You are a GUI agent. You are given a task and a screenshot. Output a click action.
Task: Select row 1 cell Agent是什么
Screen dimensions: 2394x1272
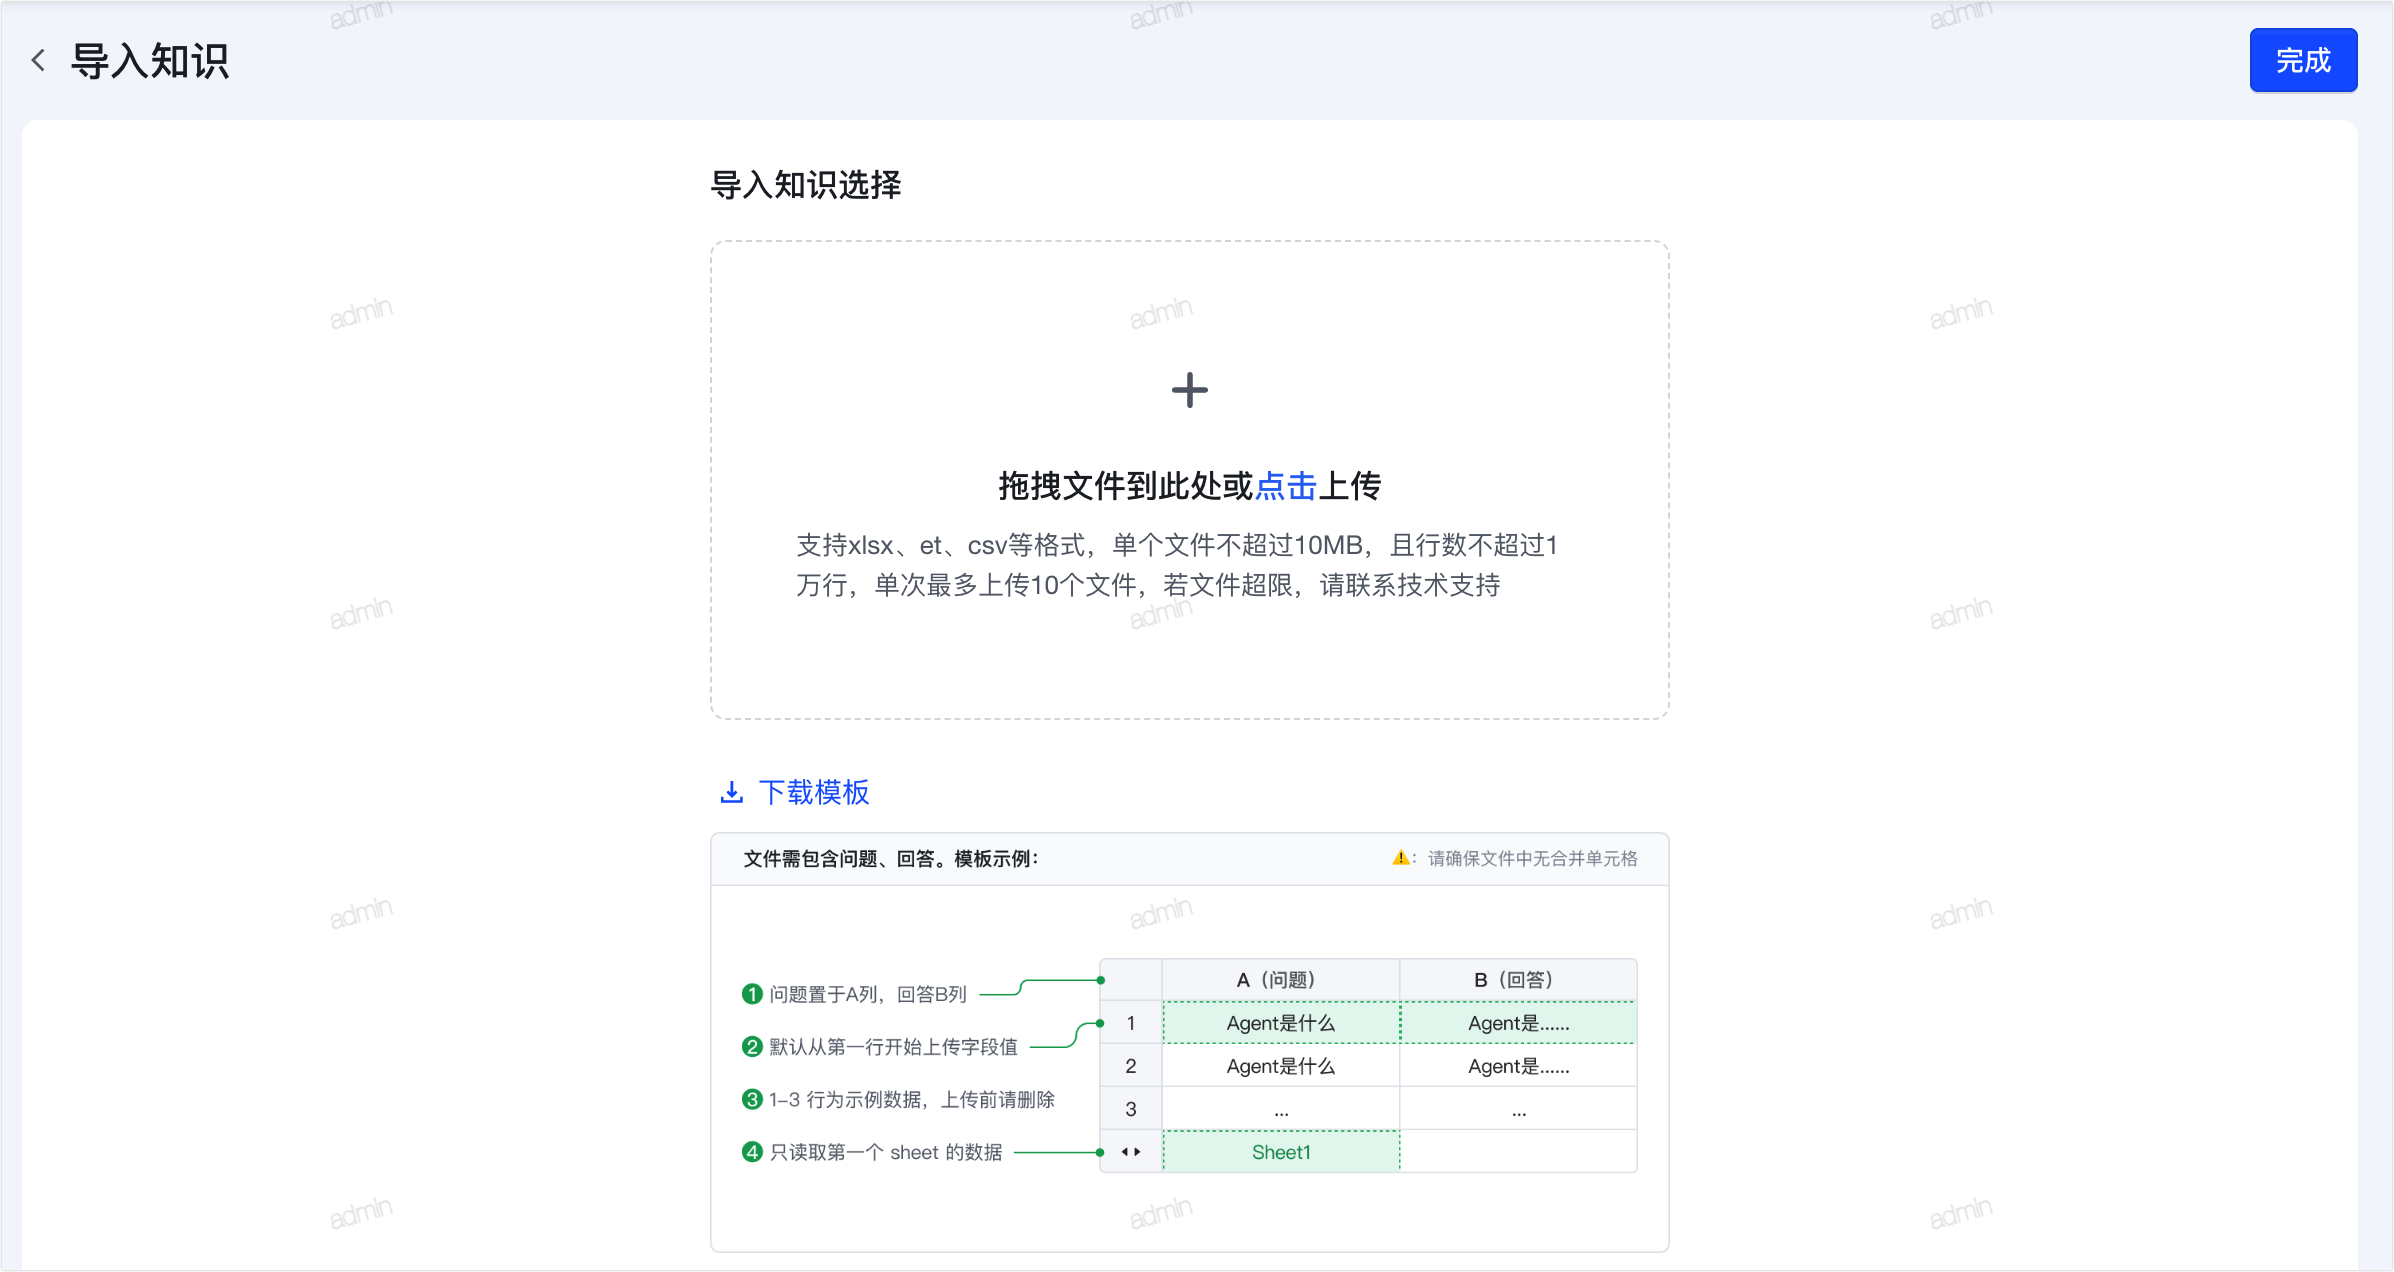point(1281,1023)
